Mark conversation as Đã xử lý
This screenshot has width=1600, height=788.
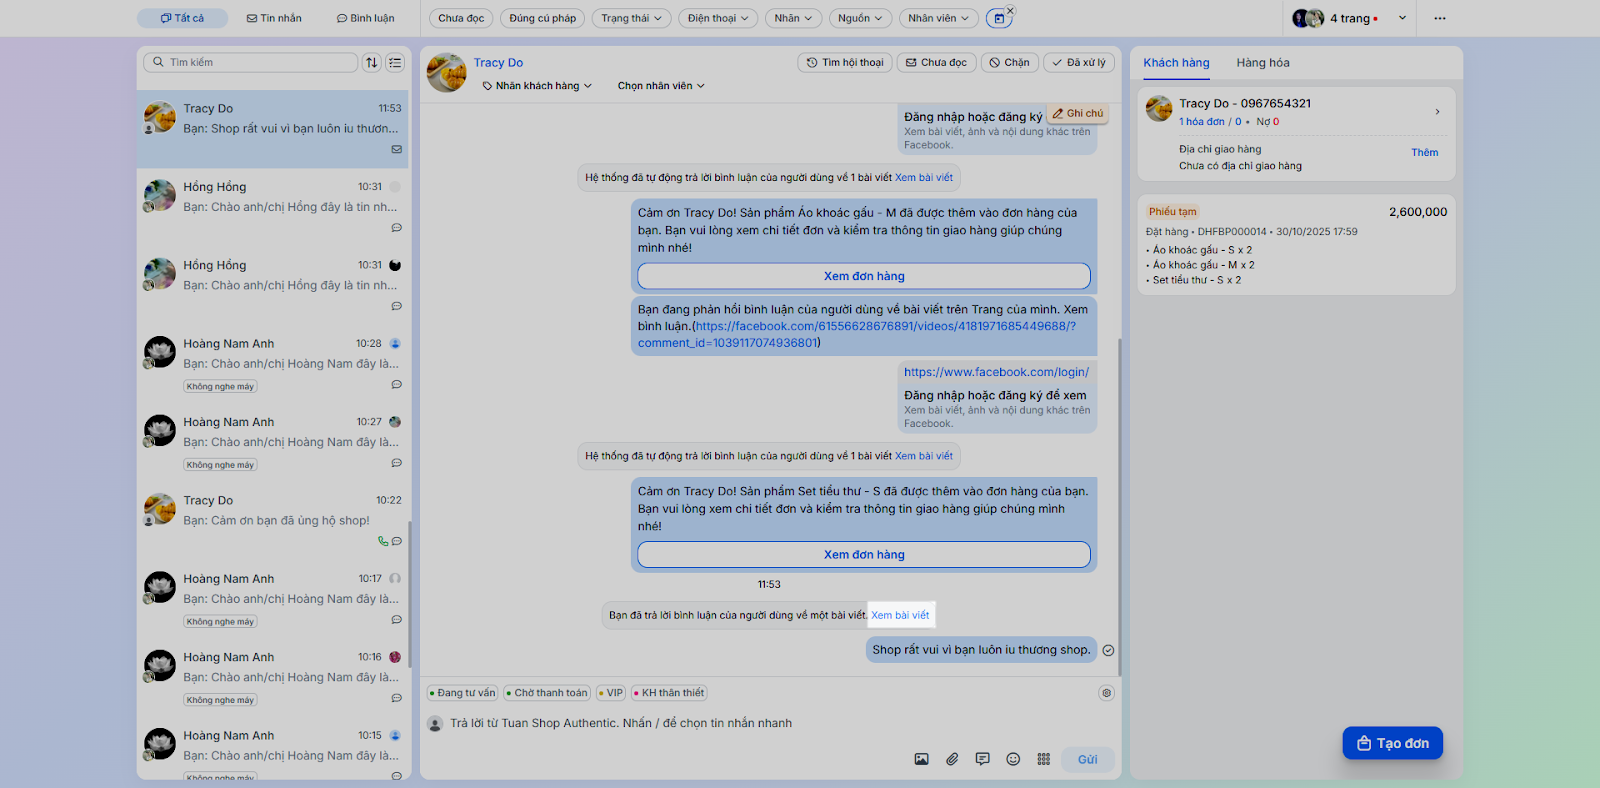pos(1080,62)
